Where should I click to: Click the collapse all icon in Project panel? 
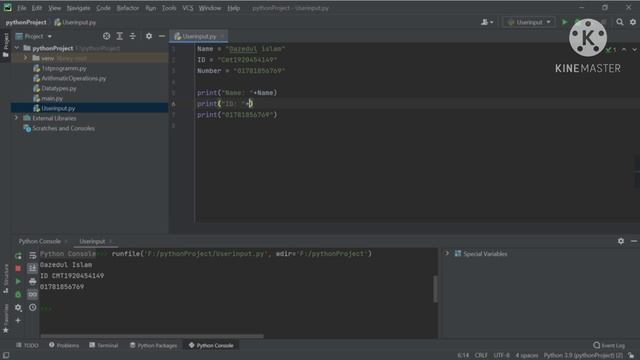tap(133, 36)
